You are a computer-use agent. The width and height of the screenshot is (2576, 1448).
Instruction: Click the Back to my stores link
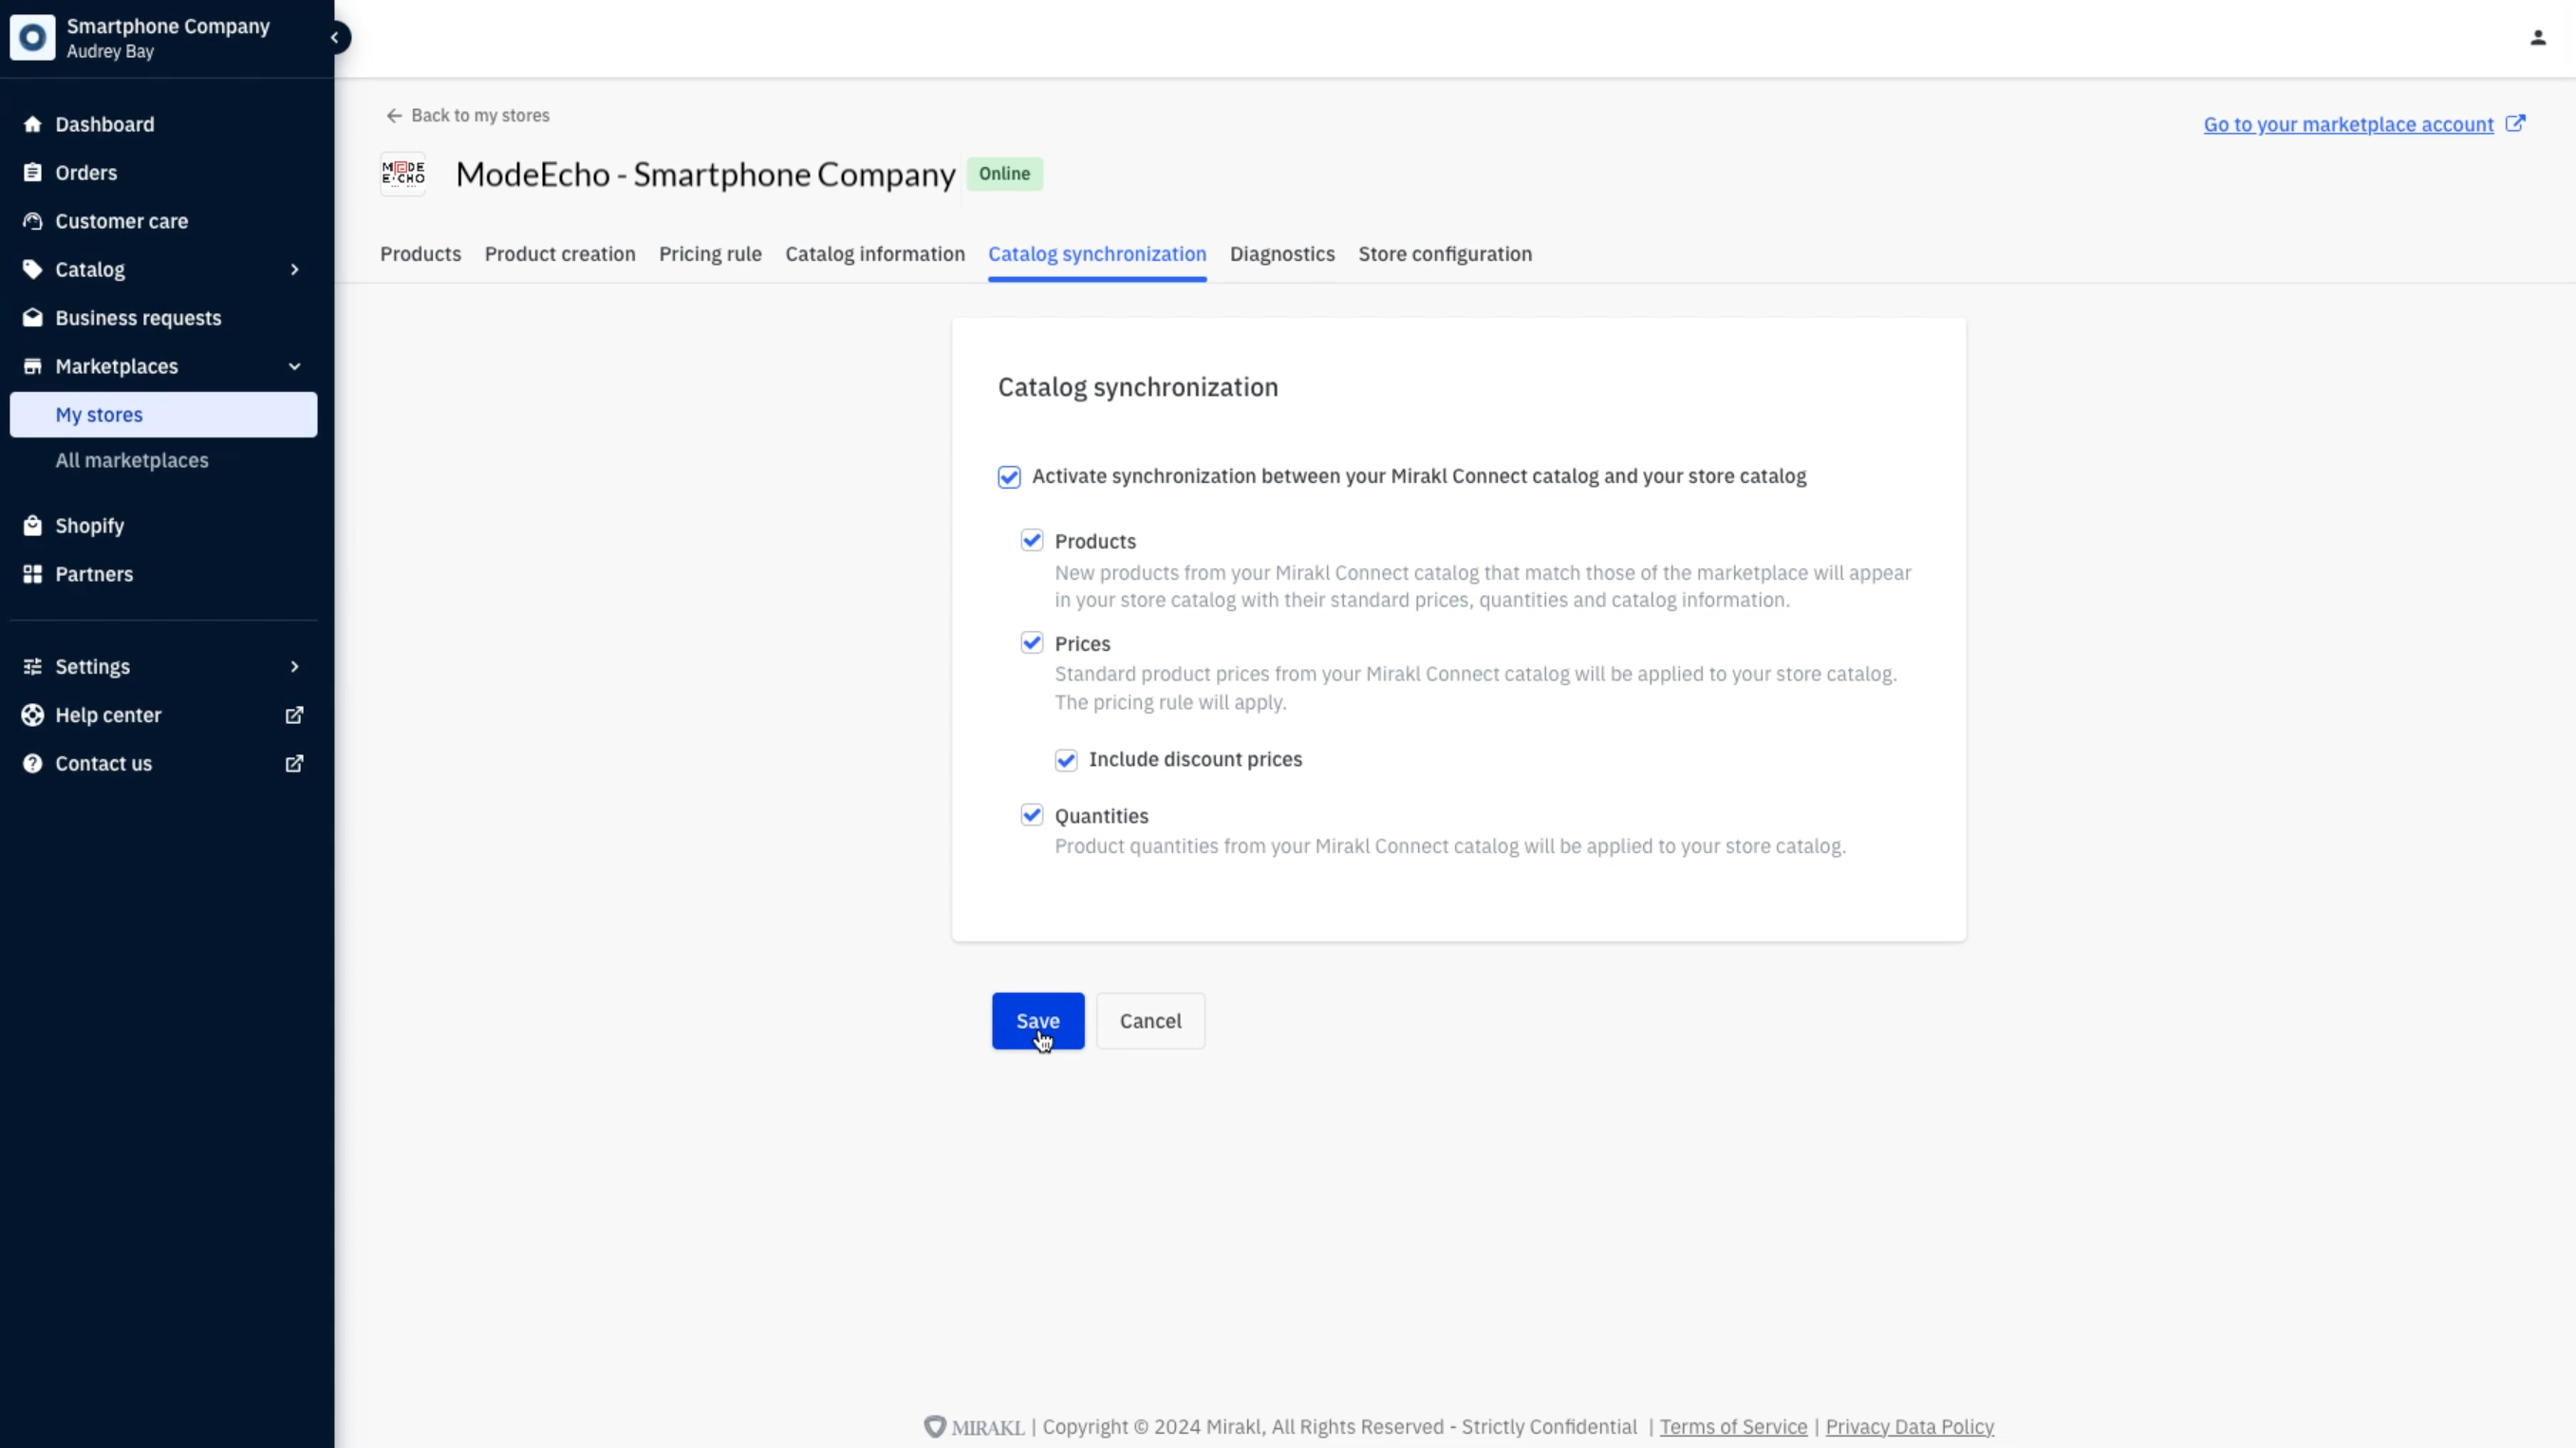click(x=465, y=115)
